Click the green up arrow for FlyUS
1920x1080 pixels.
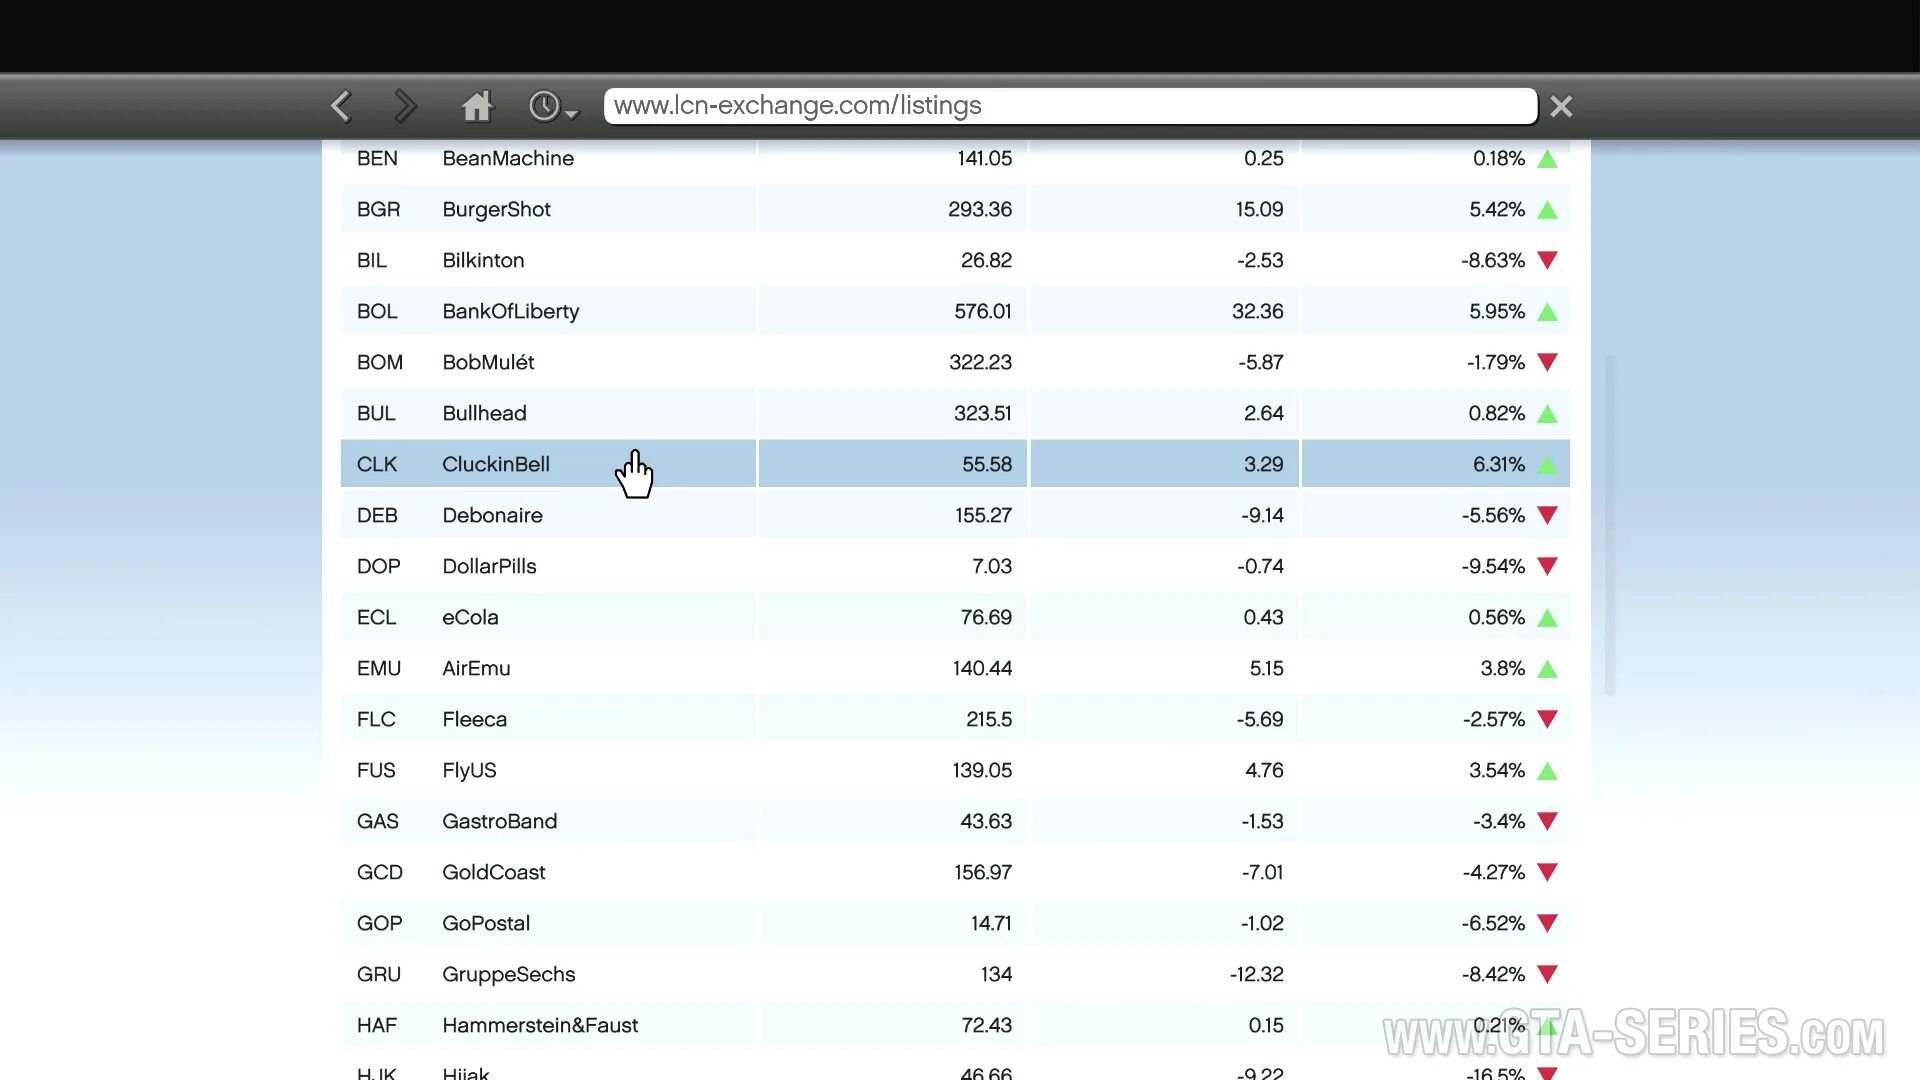point(1547,771)
